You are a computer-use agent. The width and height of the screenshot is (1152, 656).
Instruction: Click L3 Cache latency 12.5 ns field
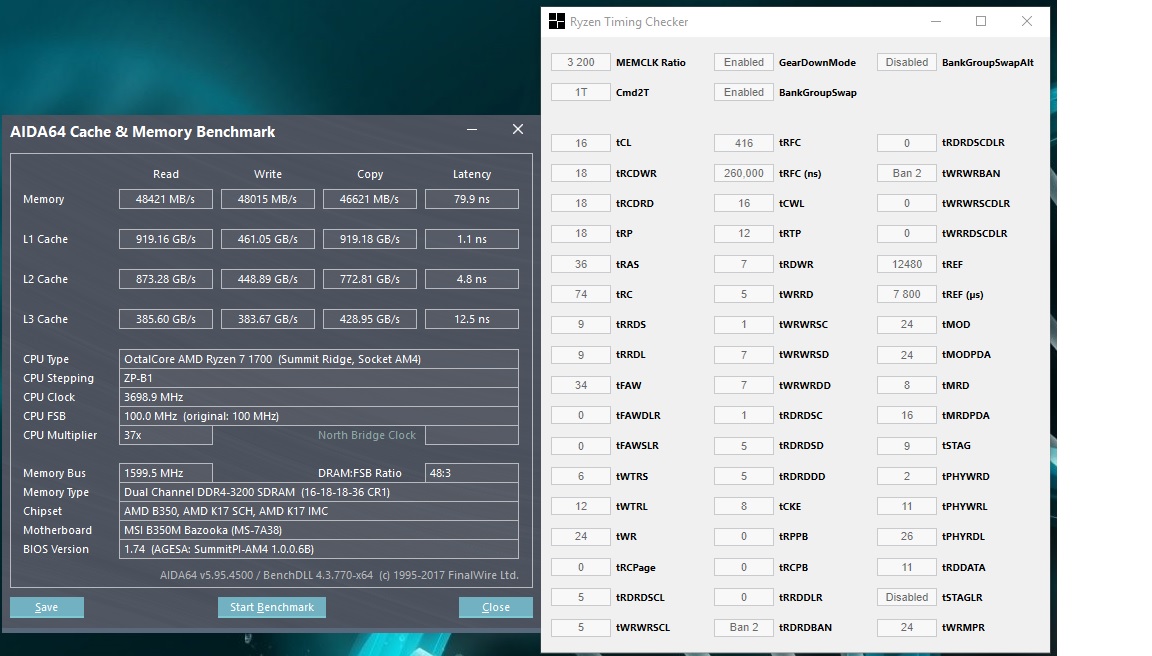coord(472,319)
